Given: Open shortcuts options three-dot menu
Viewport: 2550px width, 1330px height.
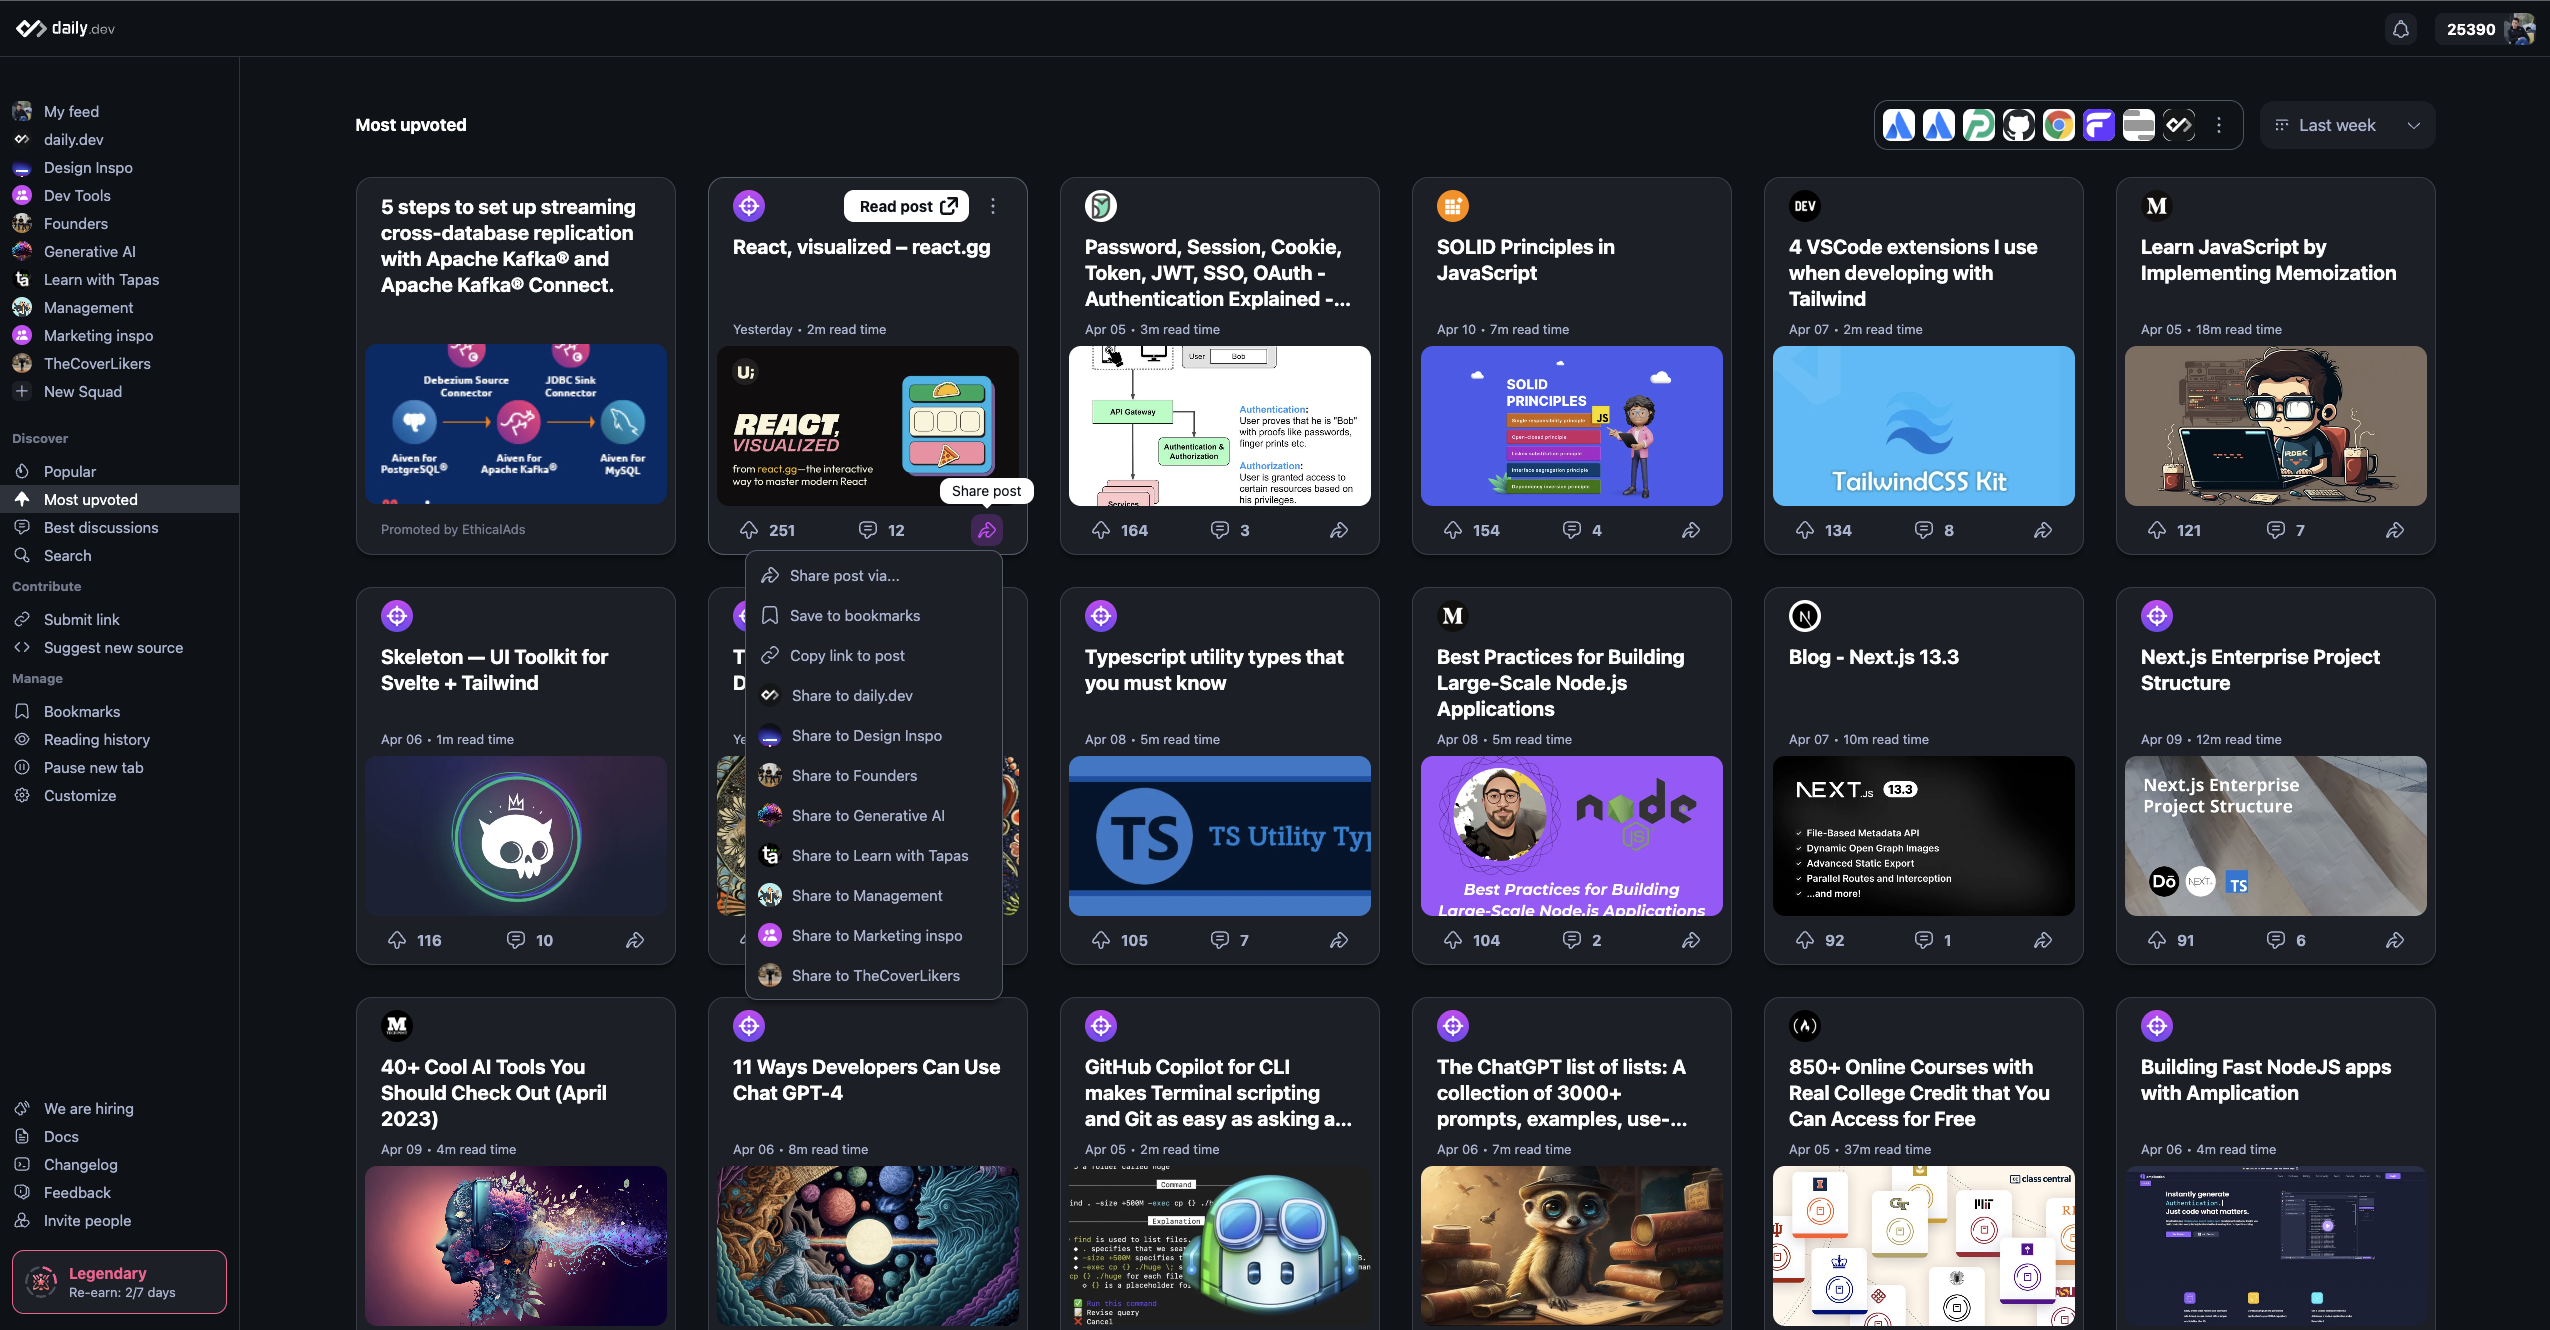Looking at the screenshot, I should 2218,125.
